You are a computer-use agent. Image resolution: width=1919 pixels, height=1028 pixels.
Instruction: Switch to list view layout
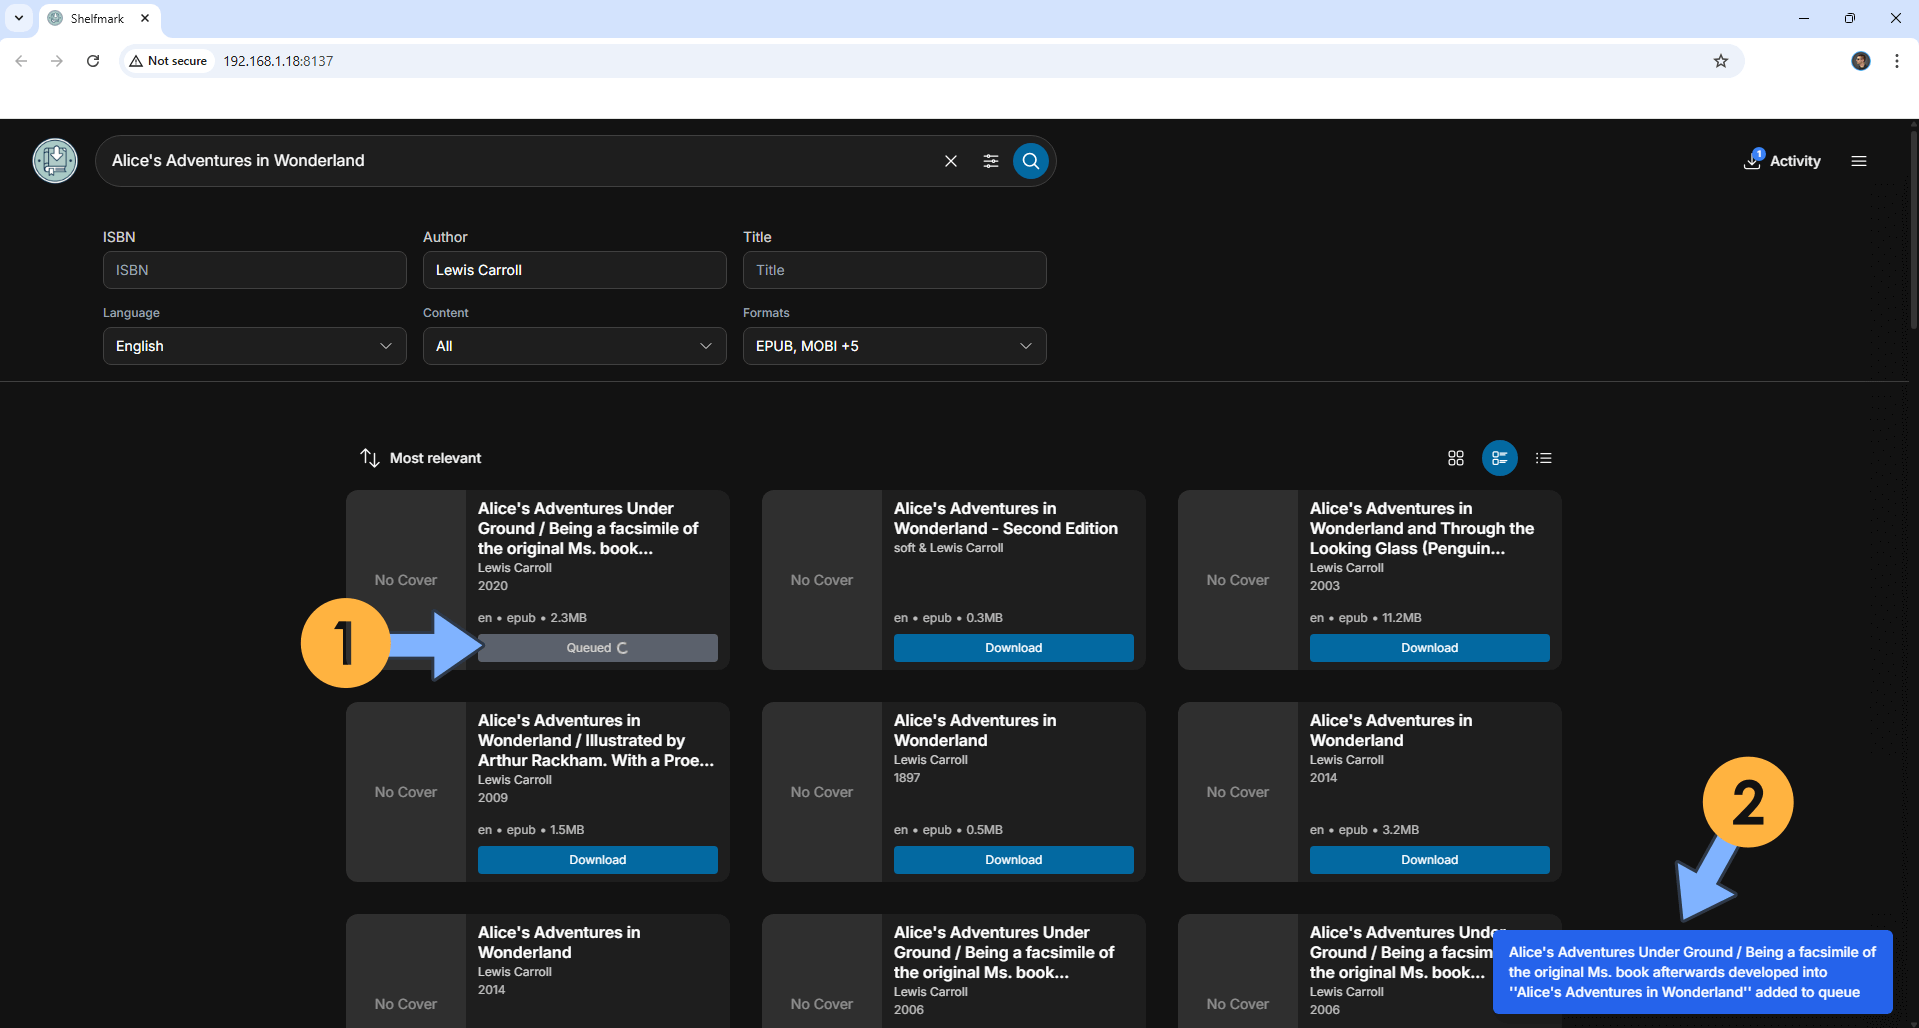[x=1543, y=458]
